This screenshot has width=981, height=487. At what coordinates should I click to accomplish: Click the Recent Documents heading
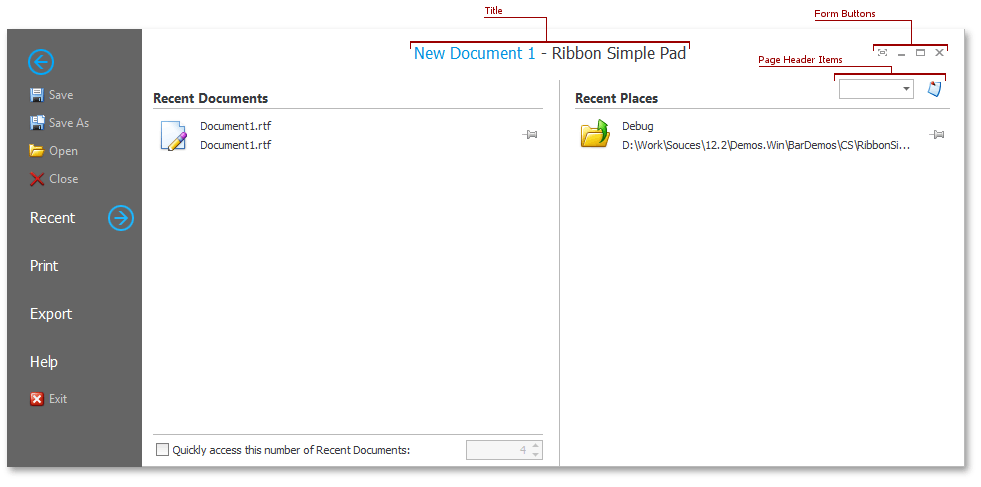210,98
